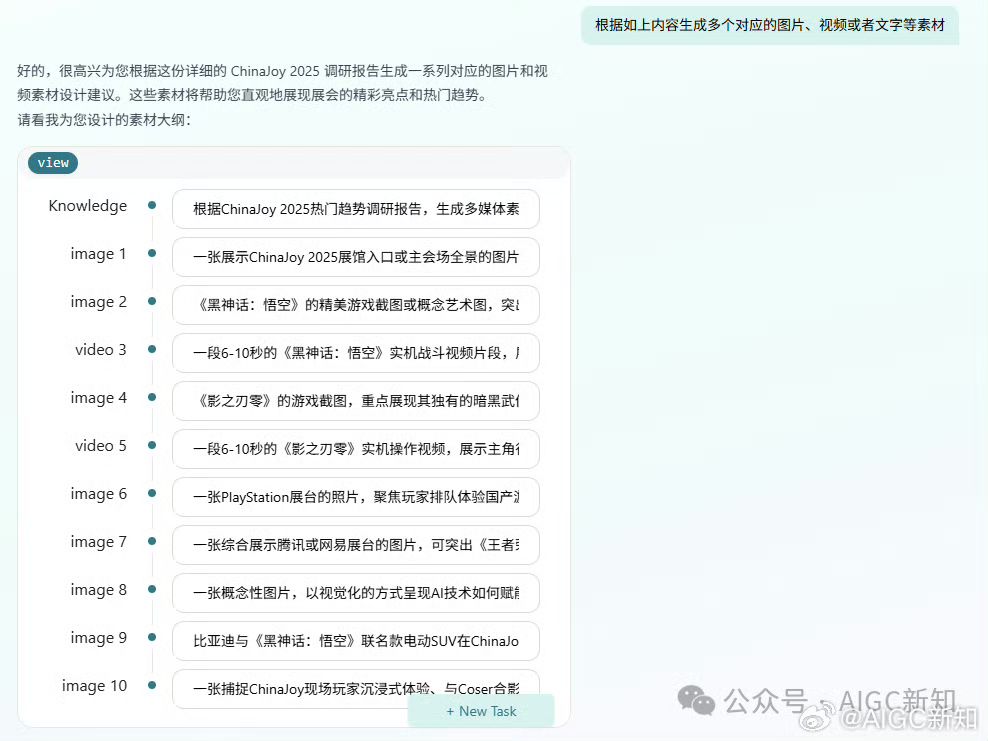Click the image 4 label
988x741 pixels.
(98, 398)
